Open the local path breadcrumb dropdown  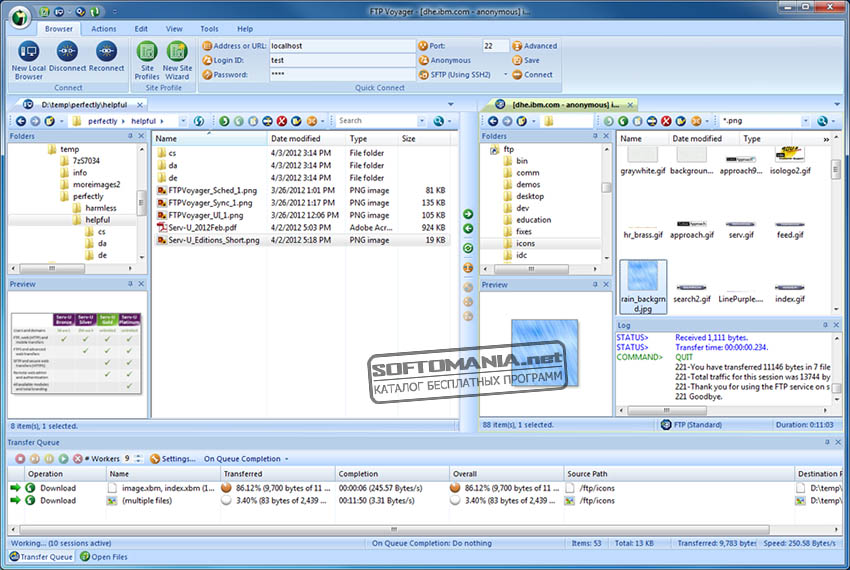click(183, 121)
